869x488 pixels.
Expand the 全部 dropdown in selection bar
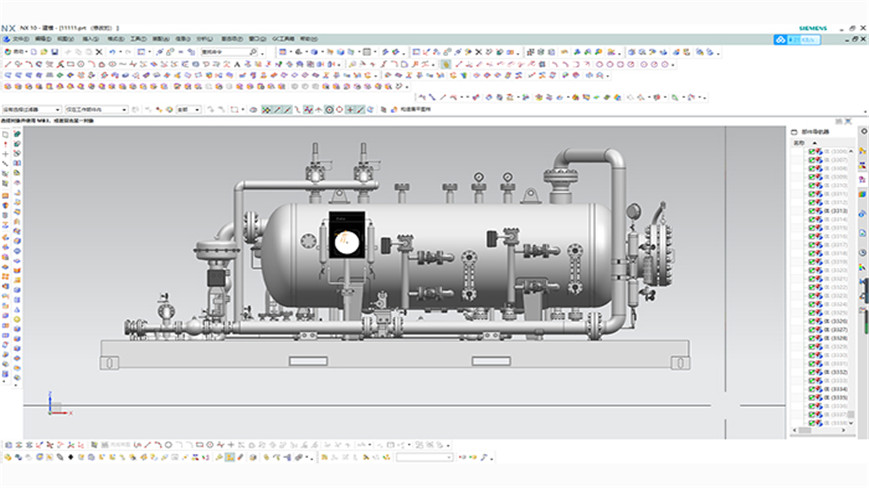click(x=188, y=110)
